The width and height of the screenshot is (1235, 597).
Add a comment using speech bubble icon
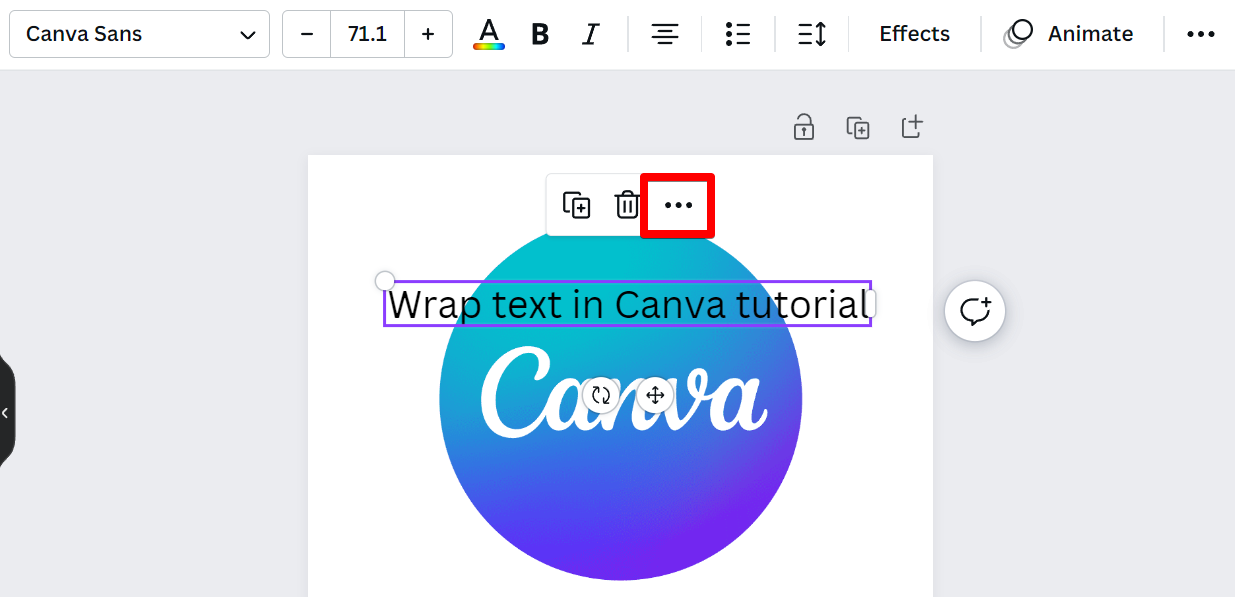pyautogui.click(x=975, y=311)
